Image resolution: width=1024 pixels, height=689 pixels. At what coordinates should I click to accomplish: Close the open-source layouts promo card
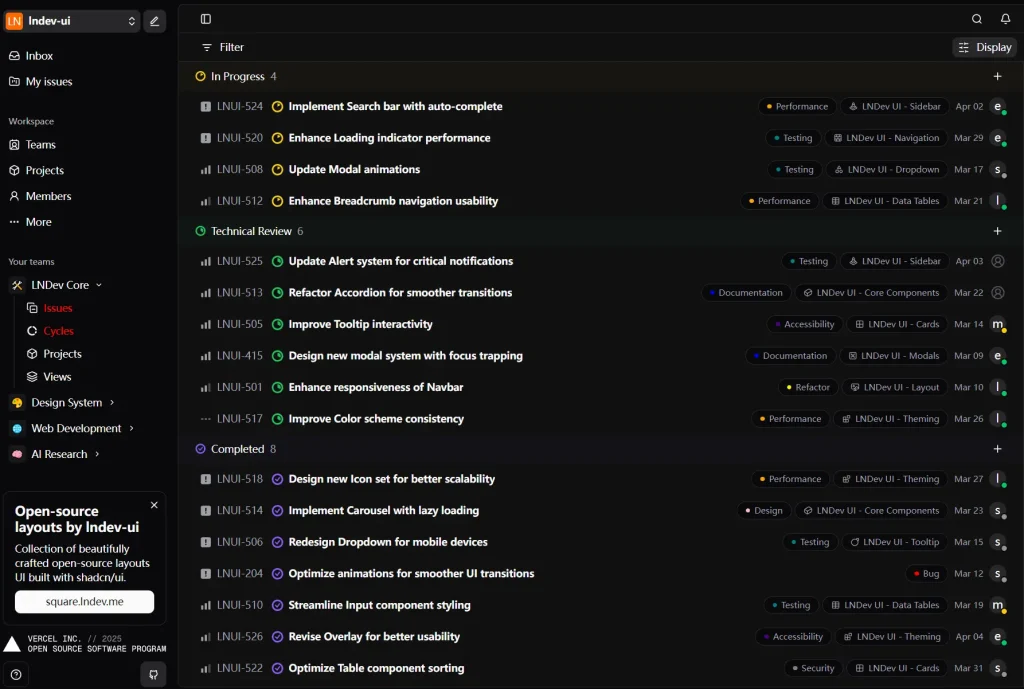[154, 505]
